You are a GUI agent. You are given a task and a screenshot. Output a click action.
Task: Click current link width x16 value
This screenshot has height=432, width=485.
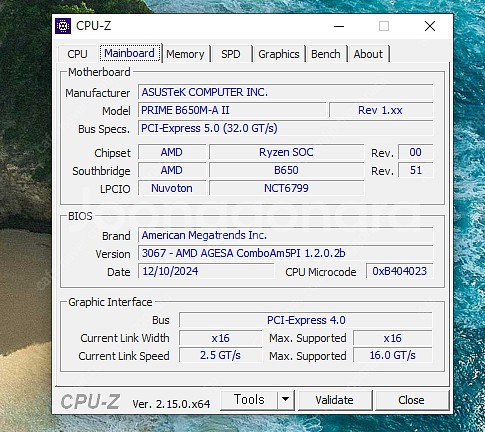point(220,338)
